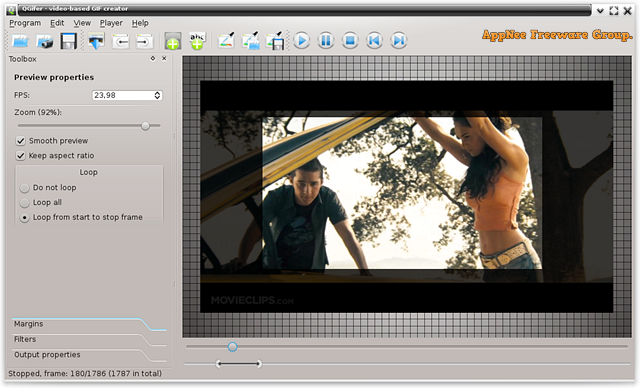Open video file icon with camera

coord(44,41)
